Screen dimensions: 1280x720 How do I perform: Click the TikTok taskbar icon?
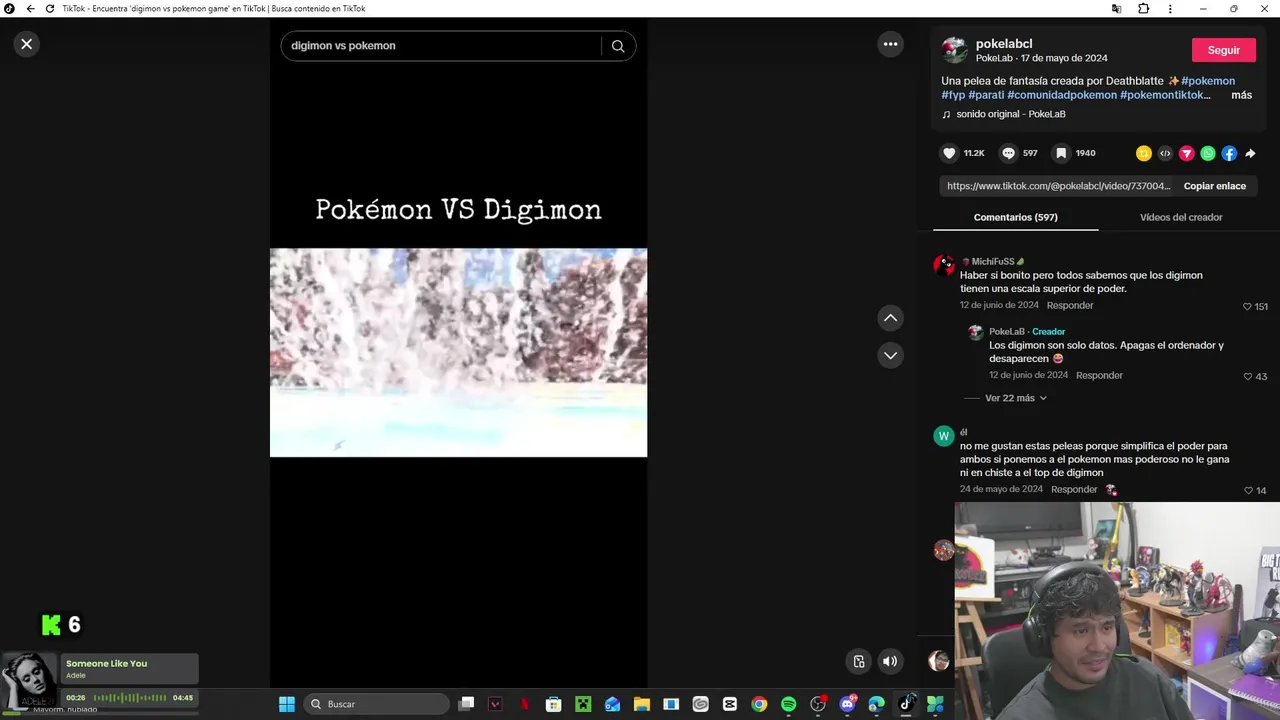coord(906,704)
